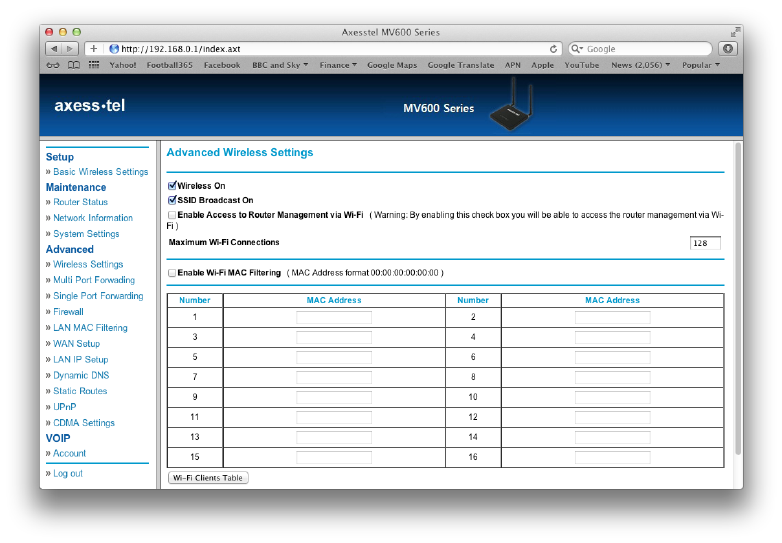Click the downloads button beside search
The width and height of the screenshot is (782, 543).
[x=728, y=48]
